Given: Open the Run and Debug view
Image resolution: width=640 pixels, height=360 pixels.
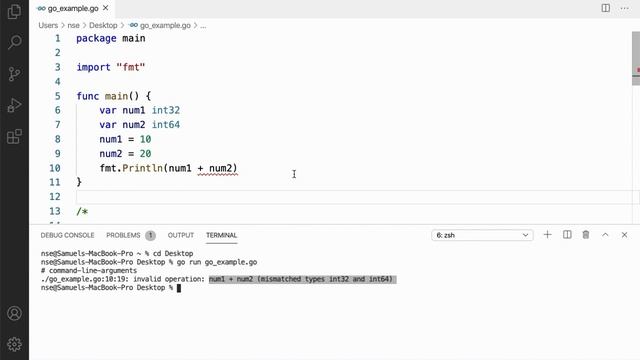Looking at the screenshot, I should (14, 105).
